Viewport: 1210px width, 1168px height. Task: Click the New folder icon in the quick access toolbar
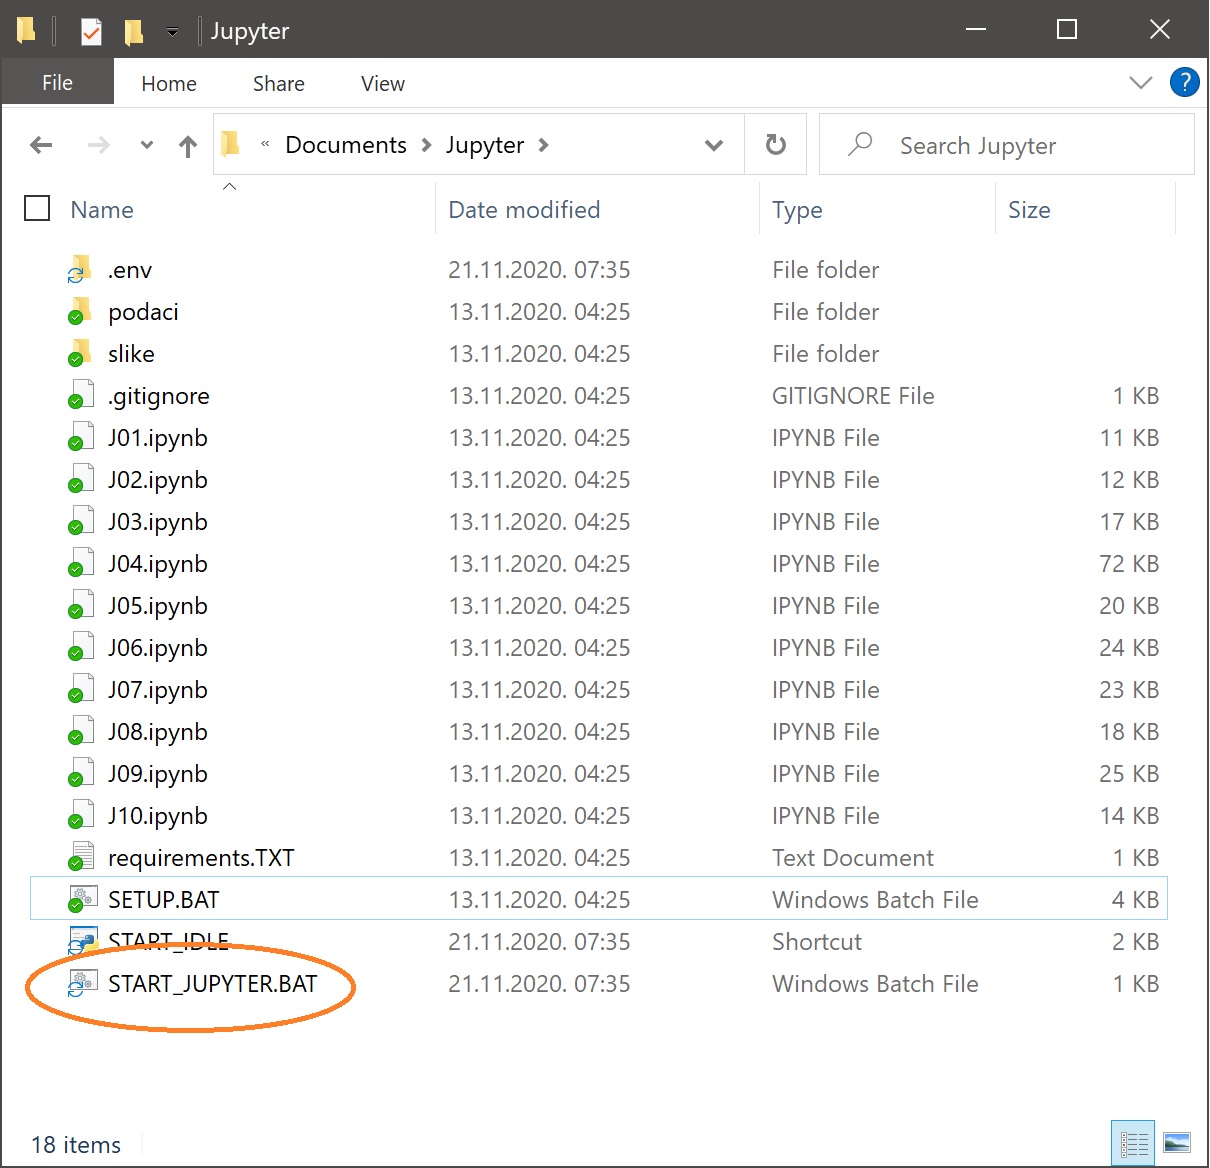point(133,31)
